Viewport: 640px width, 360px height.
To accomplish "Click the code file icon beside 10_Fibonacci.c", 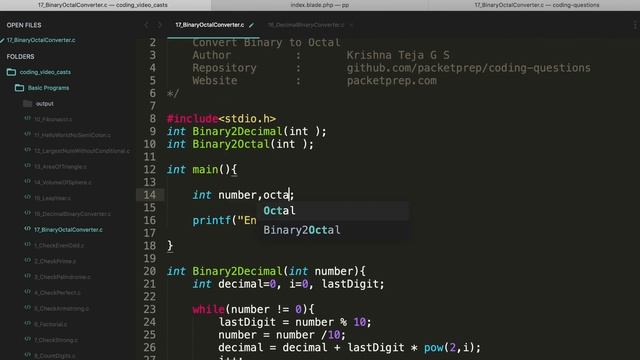I will [x=27, y=118].
